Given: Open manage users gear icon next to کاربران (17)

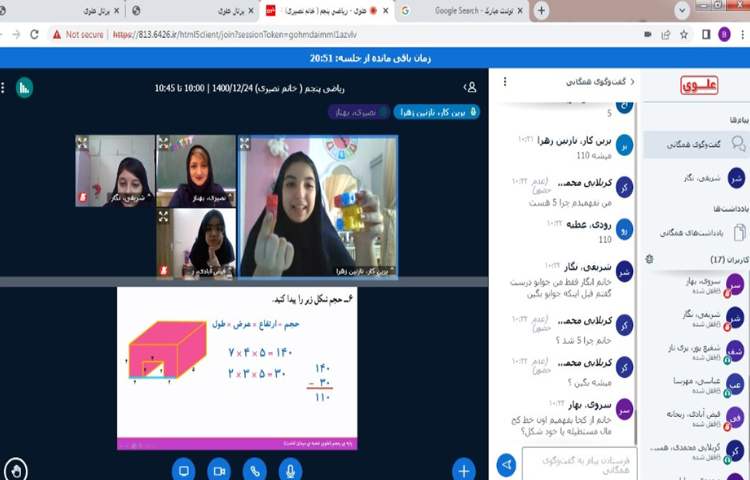Looking at the screenshot, I should click(x=649, y=259).
